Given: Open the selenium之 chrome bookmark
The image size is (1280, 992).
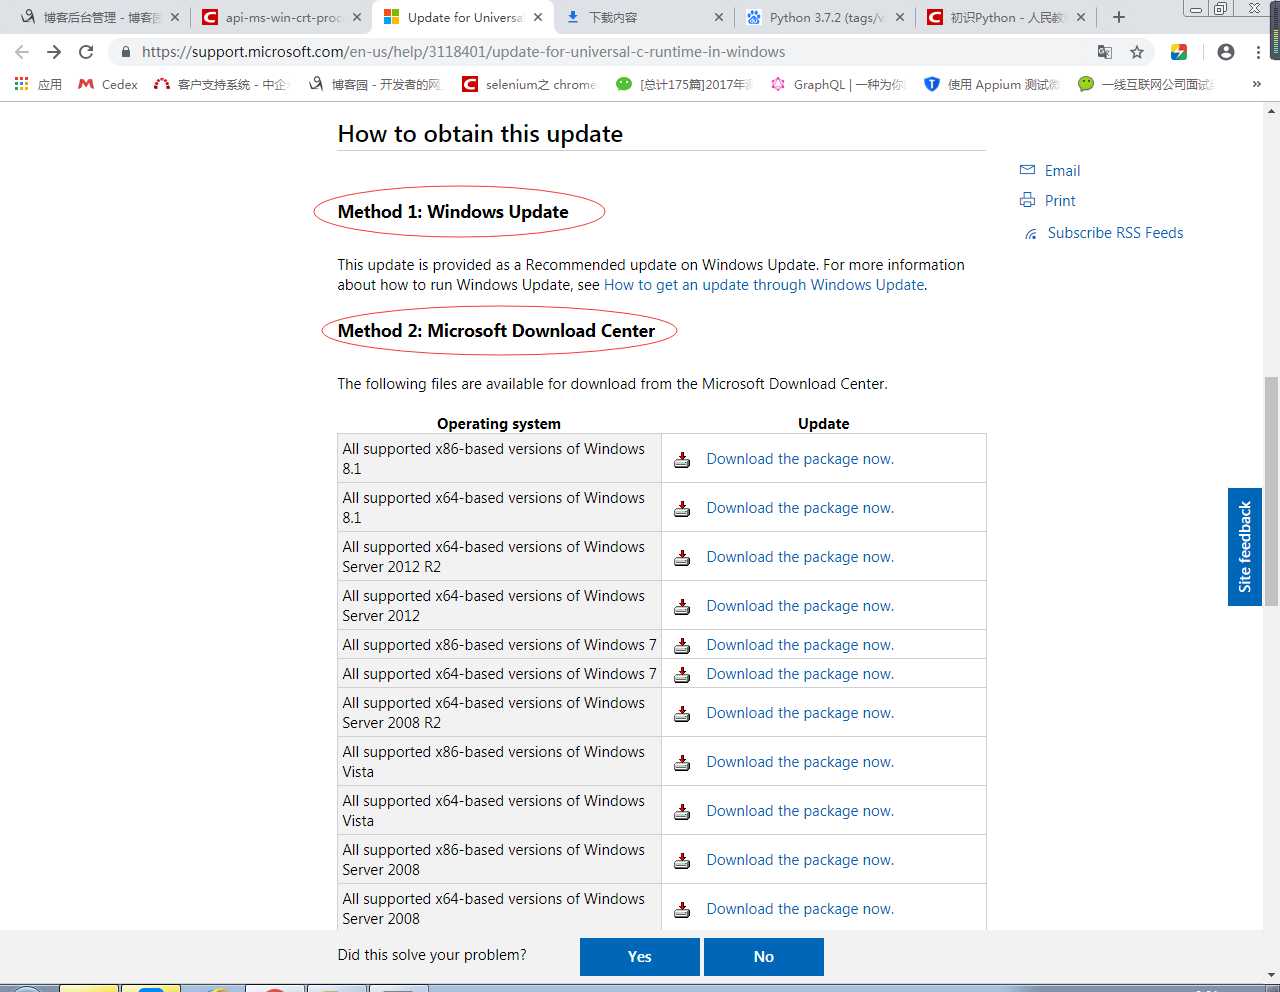Looking at the screenshot, I should coord(528,84).
